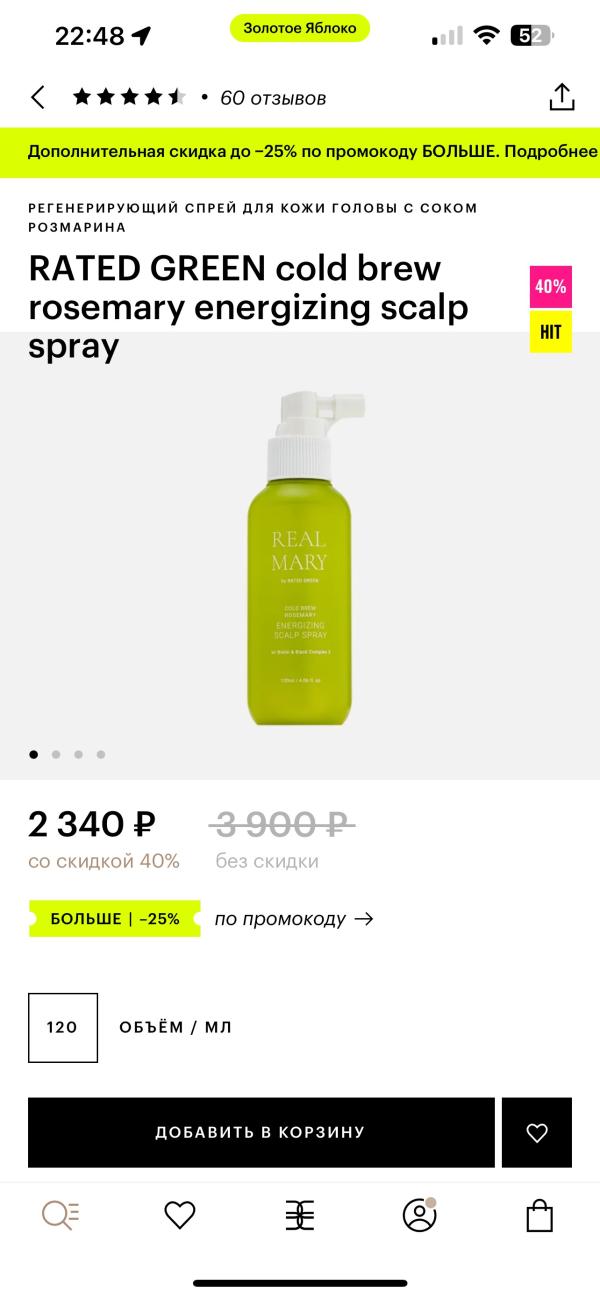Select the 120 ml volume option
Viewport: 600px width, 1297px height.
[63, 1027]
